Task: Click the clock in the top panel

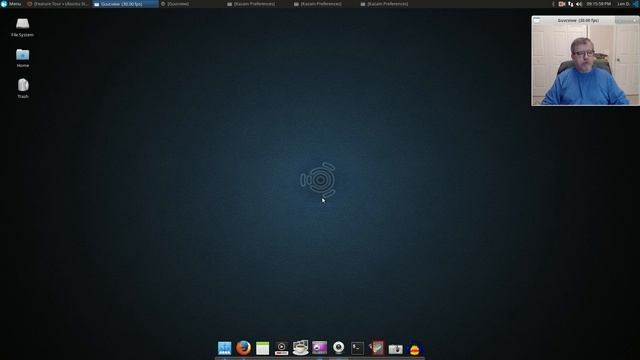Action: pyautogui.click(x=599, y=4)
